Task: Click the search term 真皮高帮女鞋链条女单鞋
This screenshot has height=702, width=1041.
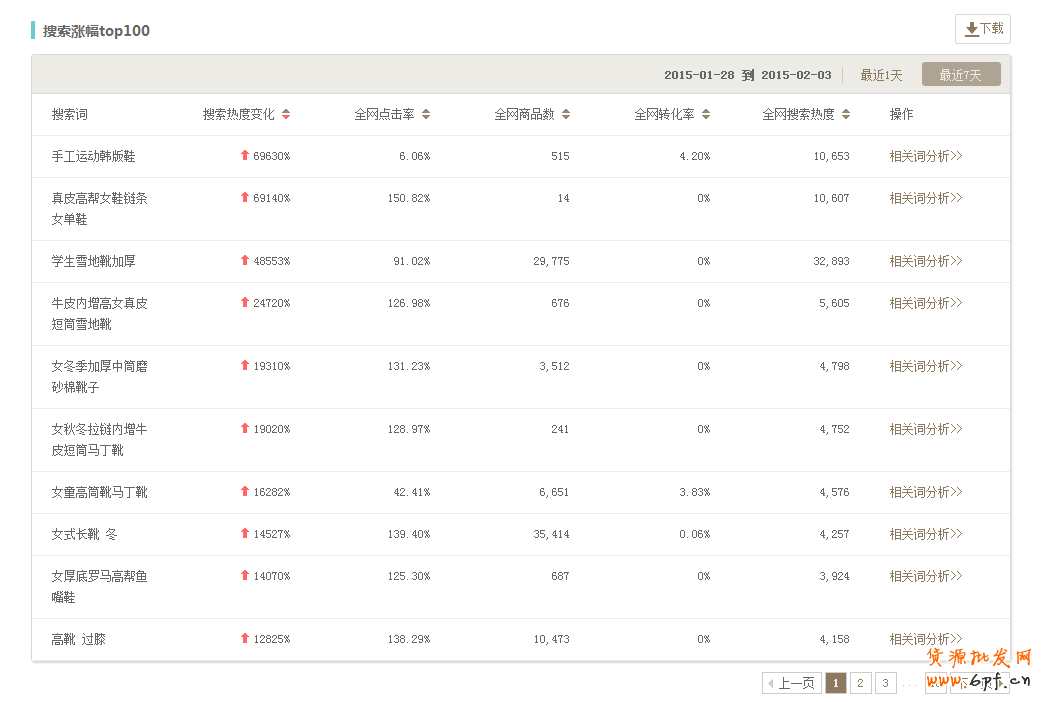Action: coord(99,208)
